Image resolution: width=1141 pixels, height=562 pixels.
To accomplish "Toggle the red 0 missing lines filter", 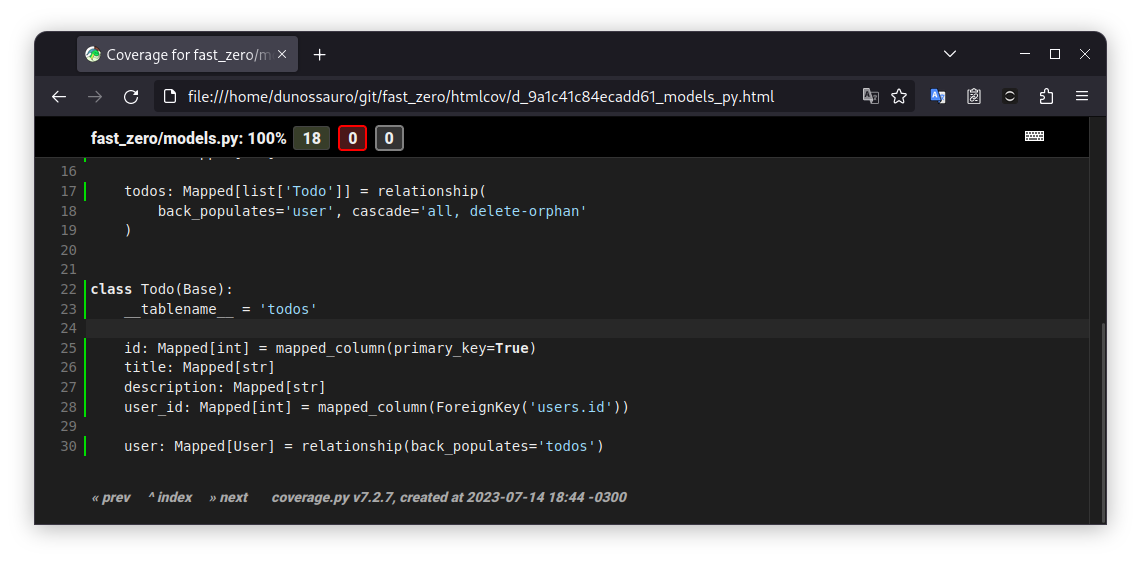I will (x=352, y=138).
